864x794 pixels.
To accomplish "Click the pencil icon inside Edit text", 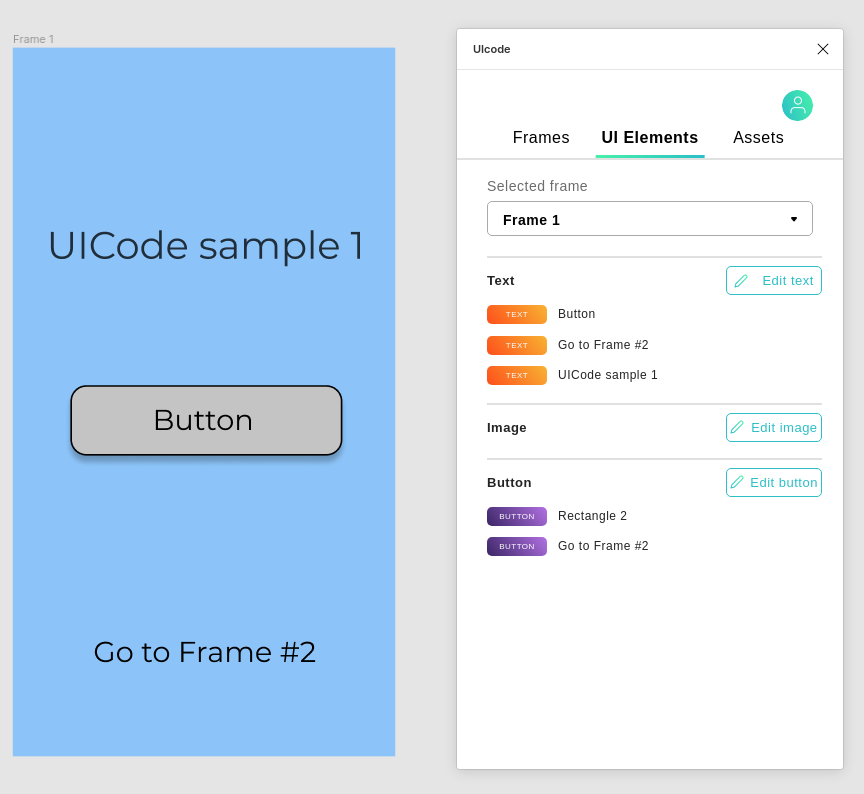I will coord(741,280).
